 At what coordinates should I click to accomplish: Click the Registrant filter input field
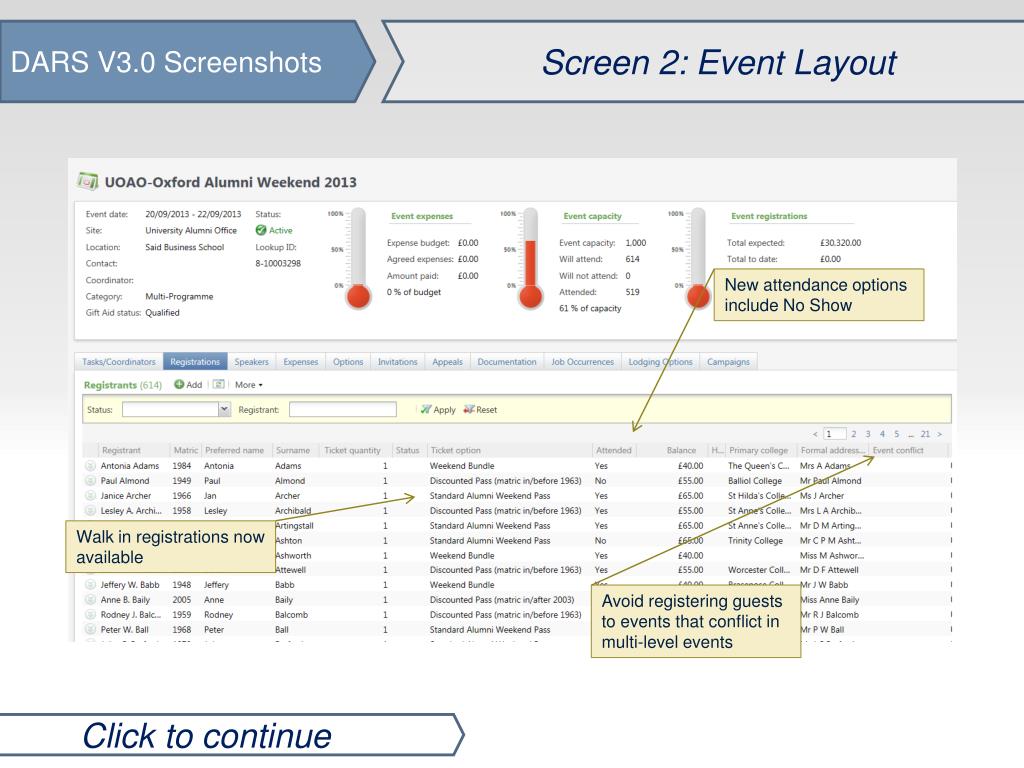(343, 409)
